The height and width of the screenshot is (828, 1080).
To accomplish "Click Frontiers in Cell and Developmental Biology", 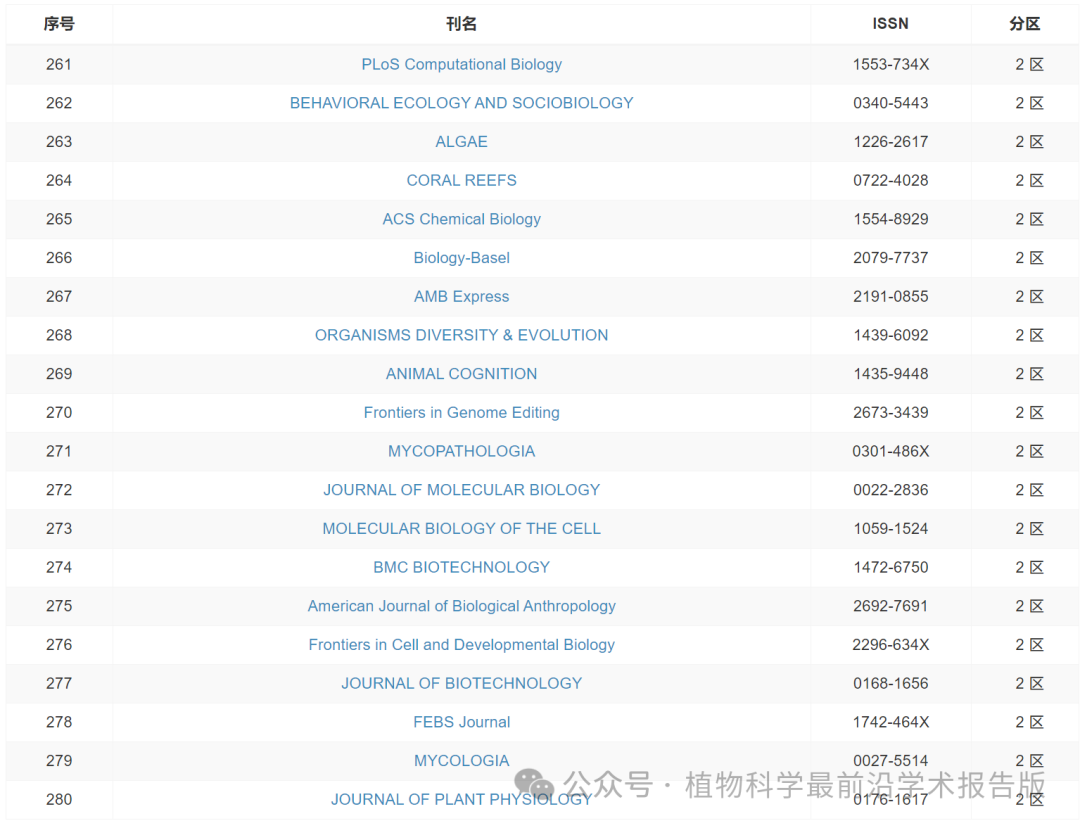I will 461,645.
